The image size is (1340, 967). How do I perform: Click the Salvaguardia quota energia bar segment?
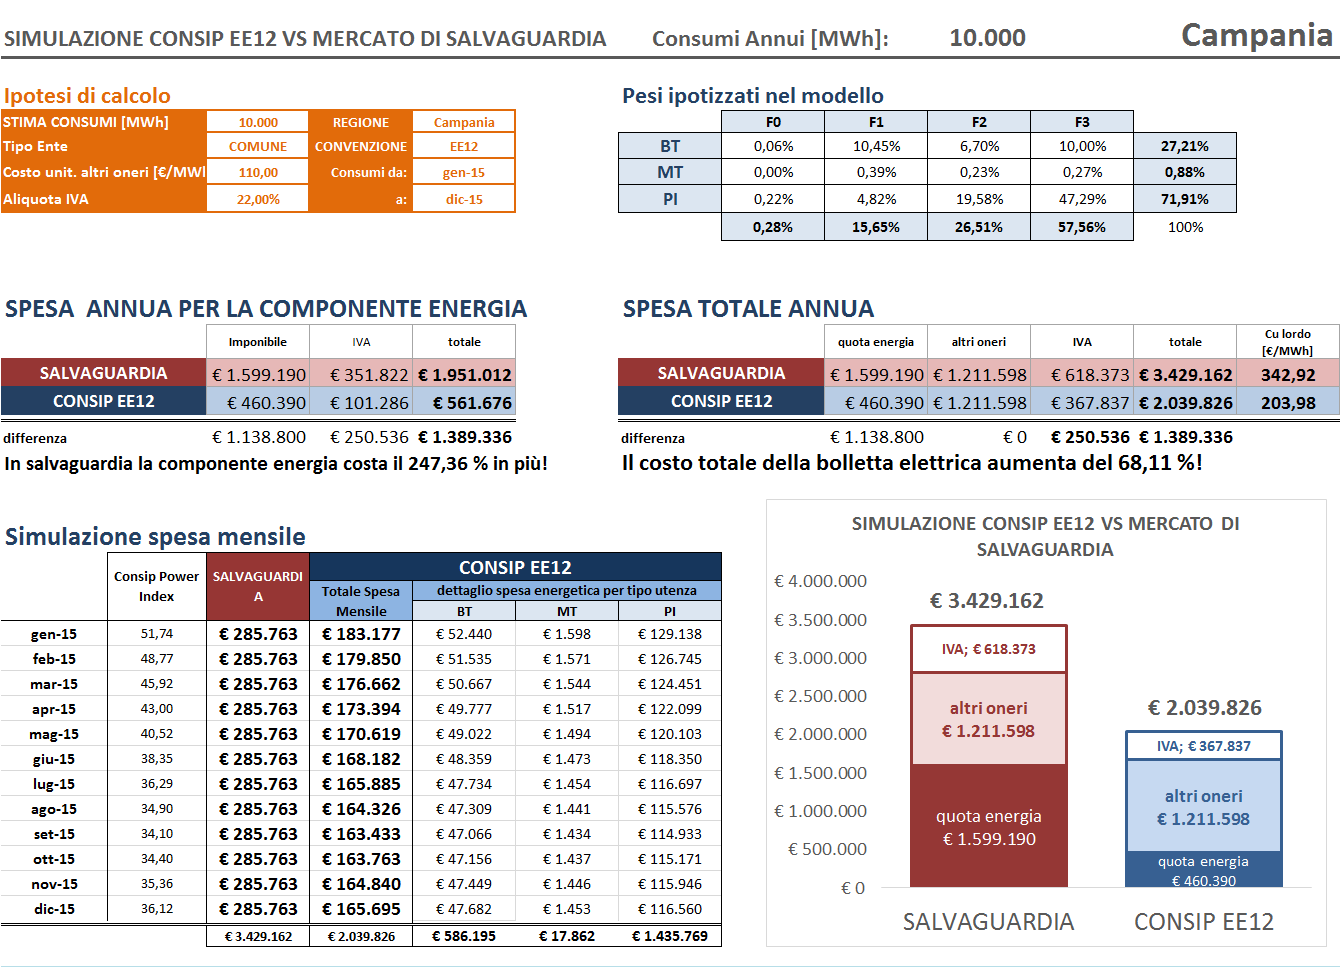(989, 826)
